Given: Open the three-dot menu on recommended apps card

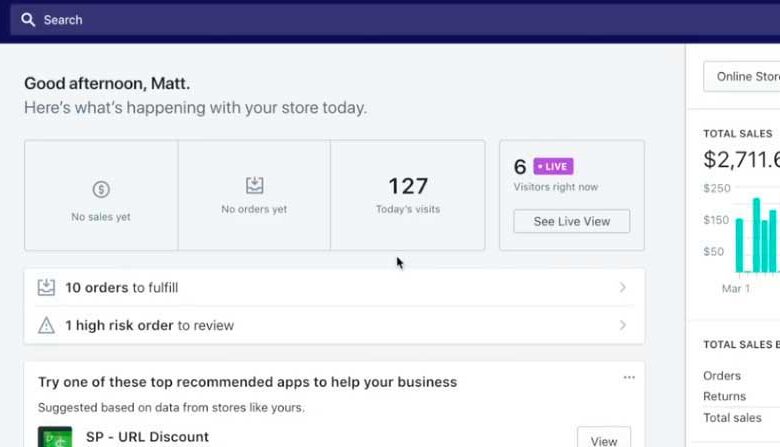Looking at the screenshot, I should [x=628, y=378].
